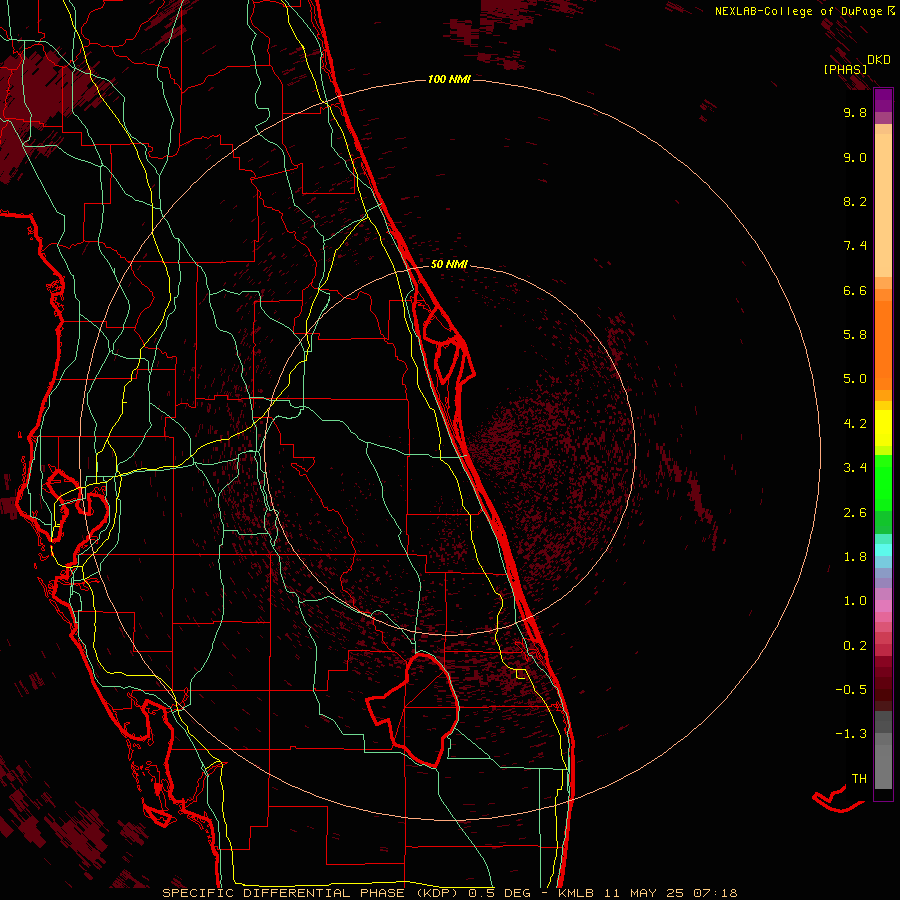
Task: Click the 5.8 legend value
Action: coord(855,335)
